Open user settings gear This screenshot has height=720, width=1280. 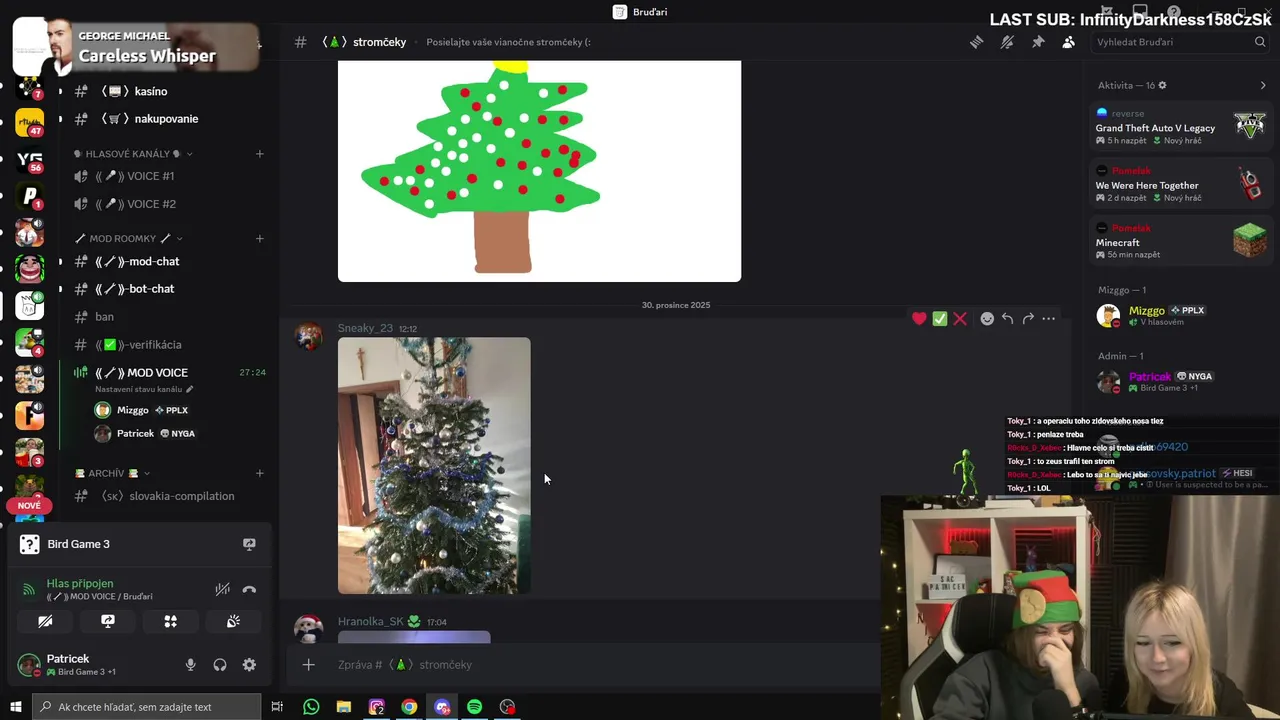249,665
